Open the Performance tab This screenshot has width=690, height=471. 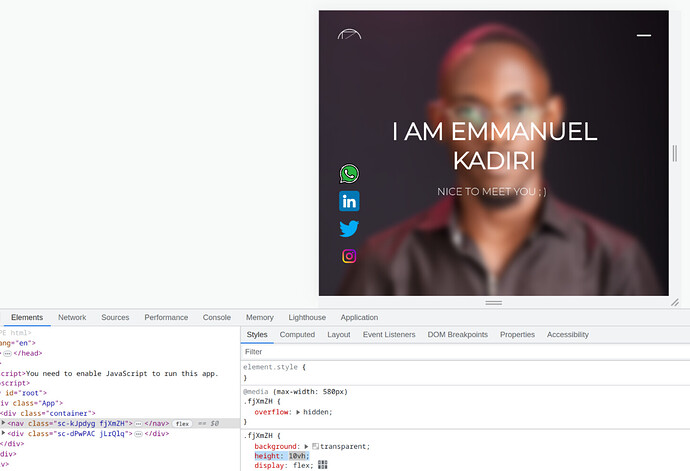coord(166,317)
